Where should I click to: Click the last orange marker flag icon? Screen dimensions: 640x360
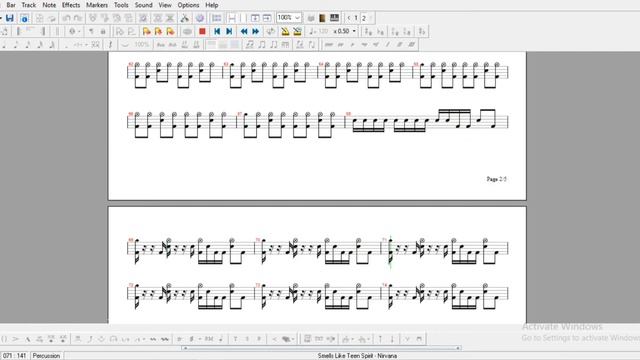click(170, 31)
